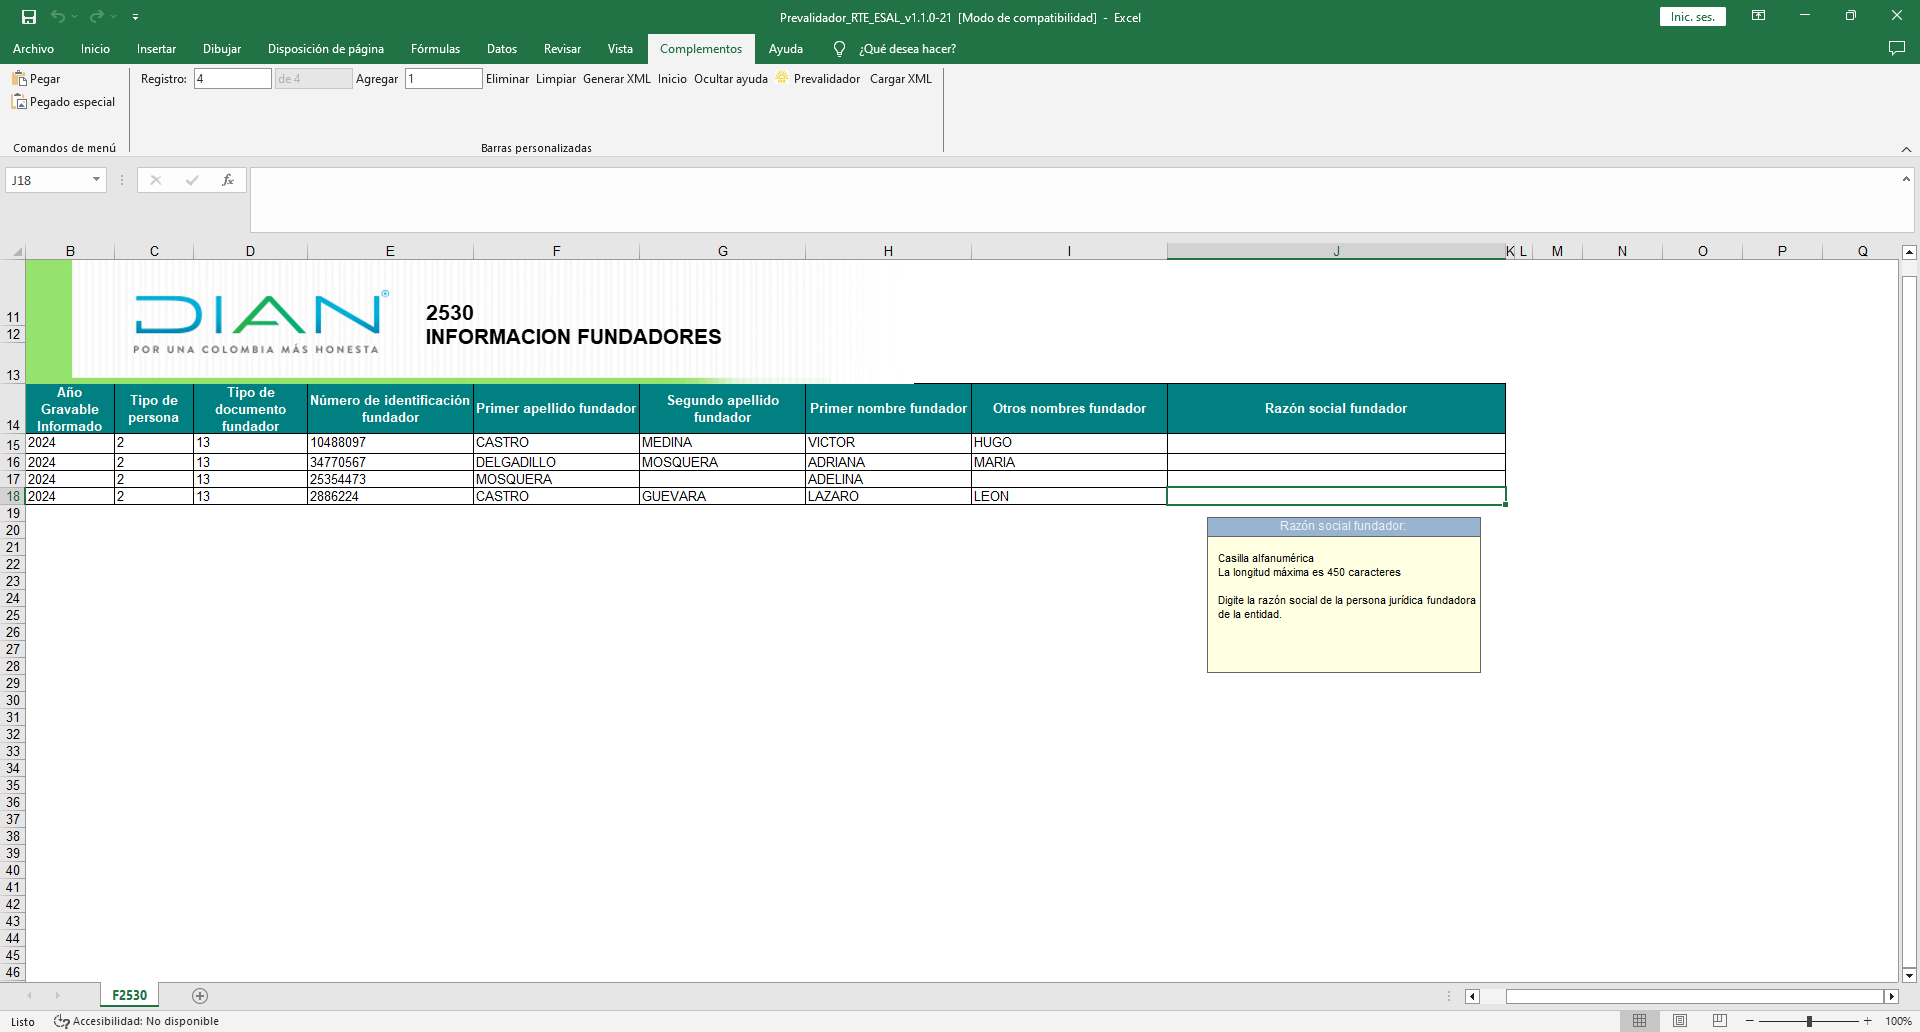Expand the Quick Access Toolbar customize arrow
The width and height of the screenshot is (1920, 1032).
tap(135, 17)
